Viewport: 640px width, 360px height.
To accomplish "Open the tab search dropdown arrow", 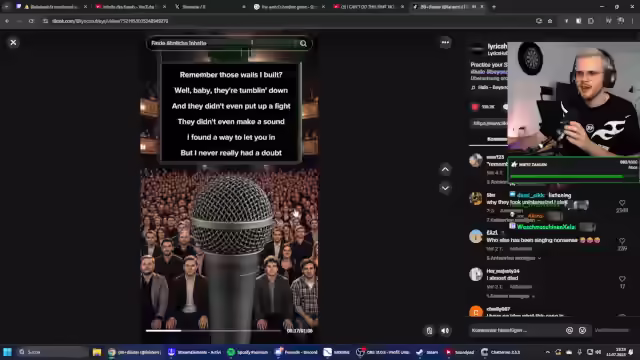I will click(6, 7).
